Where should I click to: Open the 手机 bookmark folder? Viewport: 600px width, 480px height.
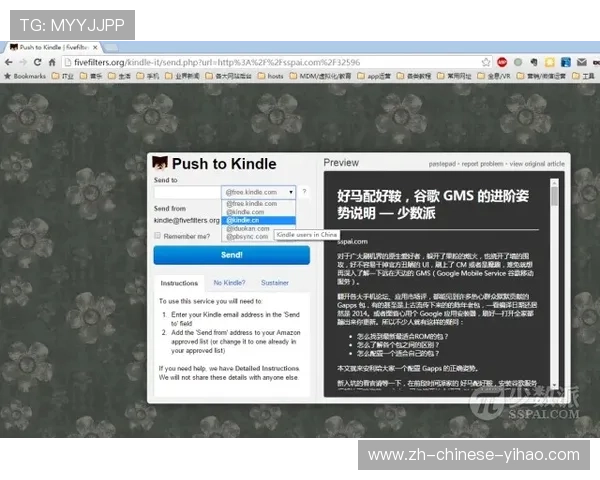(x=148, y=76)
